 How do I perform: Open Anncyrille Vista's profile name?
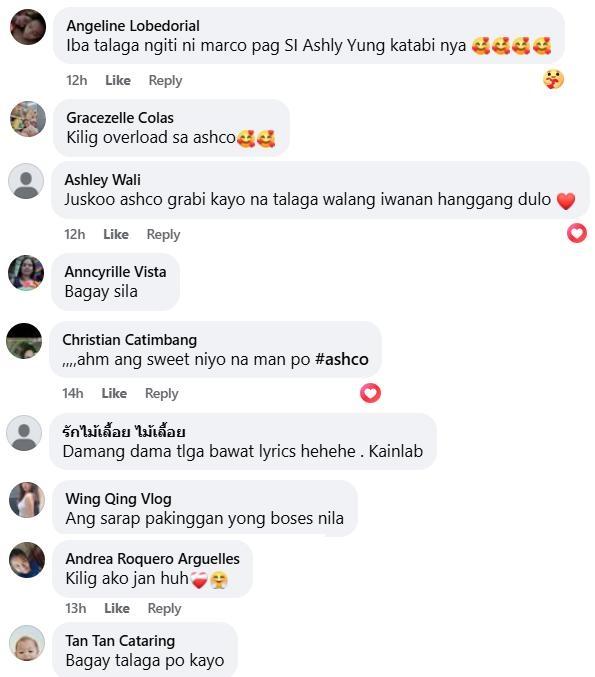[x=115, y=272]
